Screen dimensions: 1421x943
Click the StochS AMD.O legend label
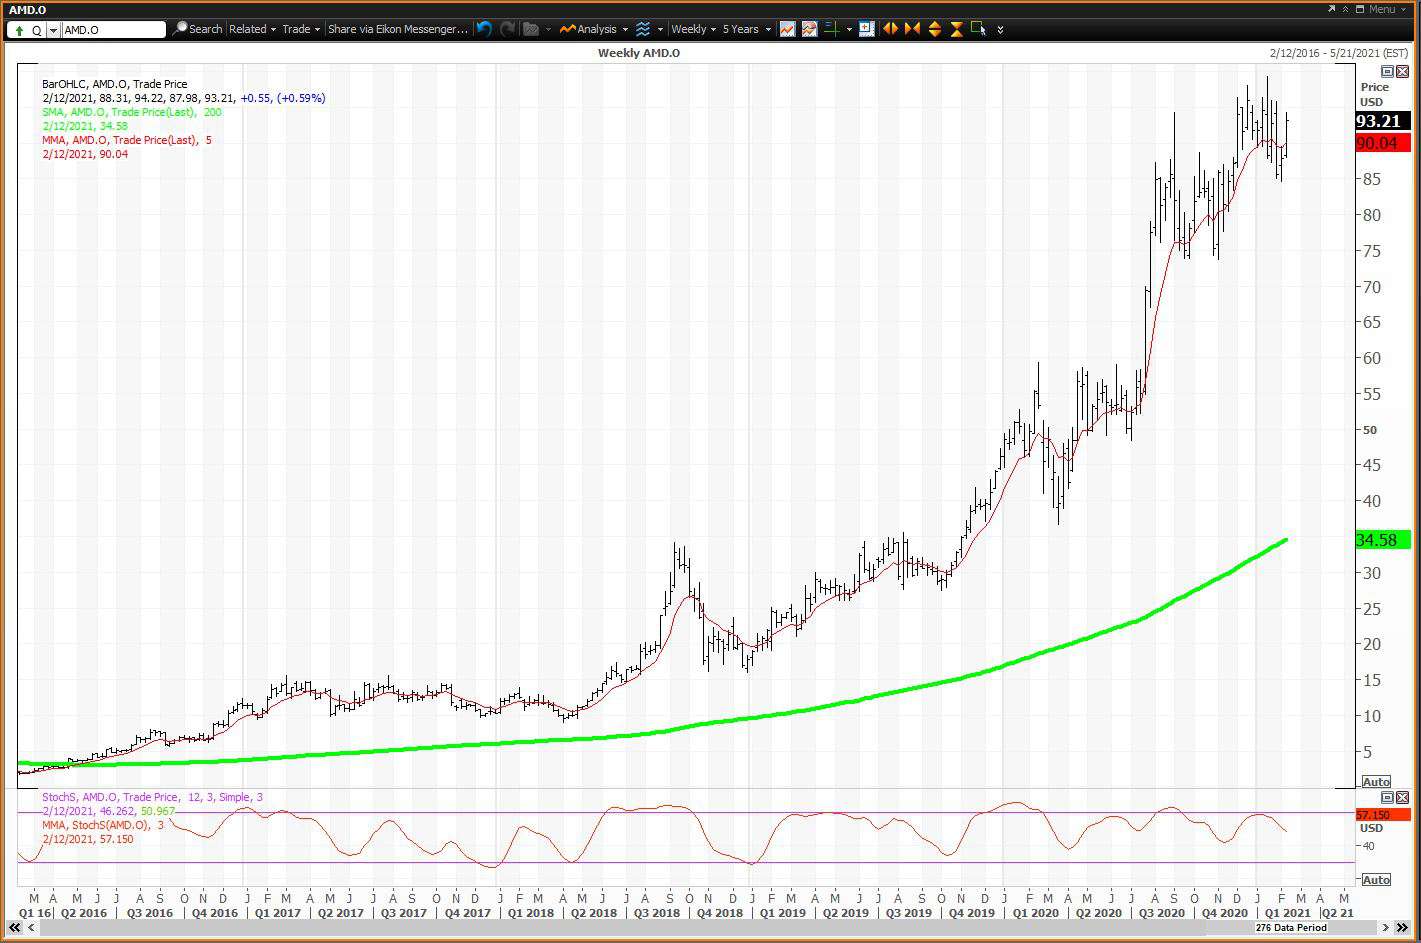pyautogui.click(x=153, y=797)
